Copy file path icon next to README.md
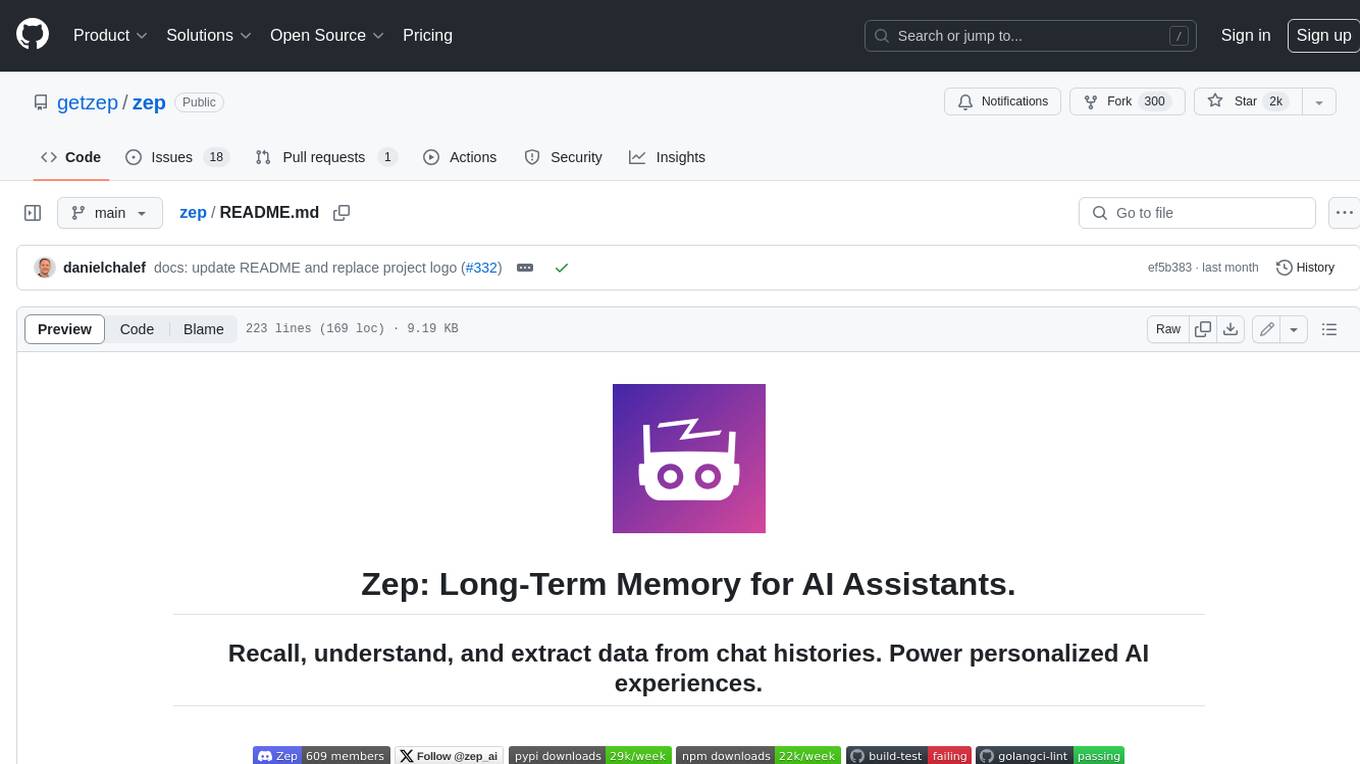The height and width of the screenshot is (764, 1360). [341, 213]
